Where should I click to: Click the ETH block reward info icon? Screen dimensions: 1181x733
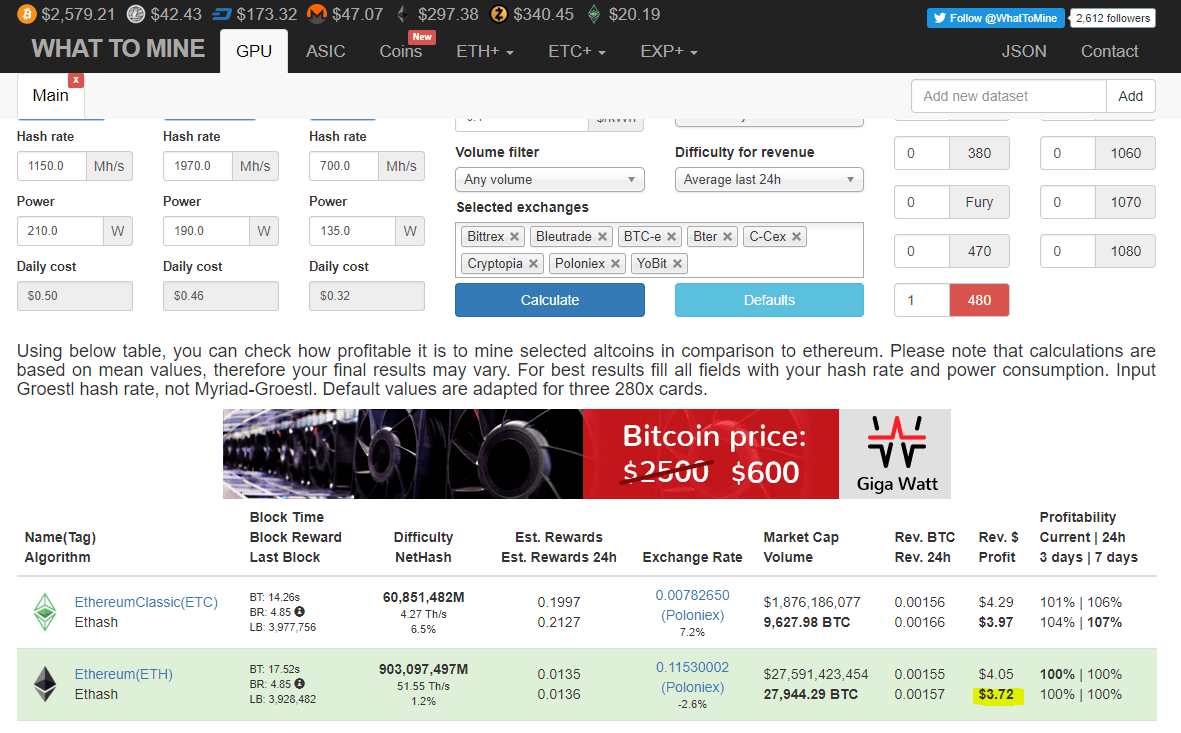pos(299,684)
